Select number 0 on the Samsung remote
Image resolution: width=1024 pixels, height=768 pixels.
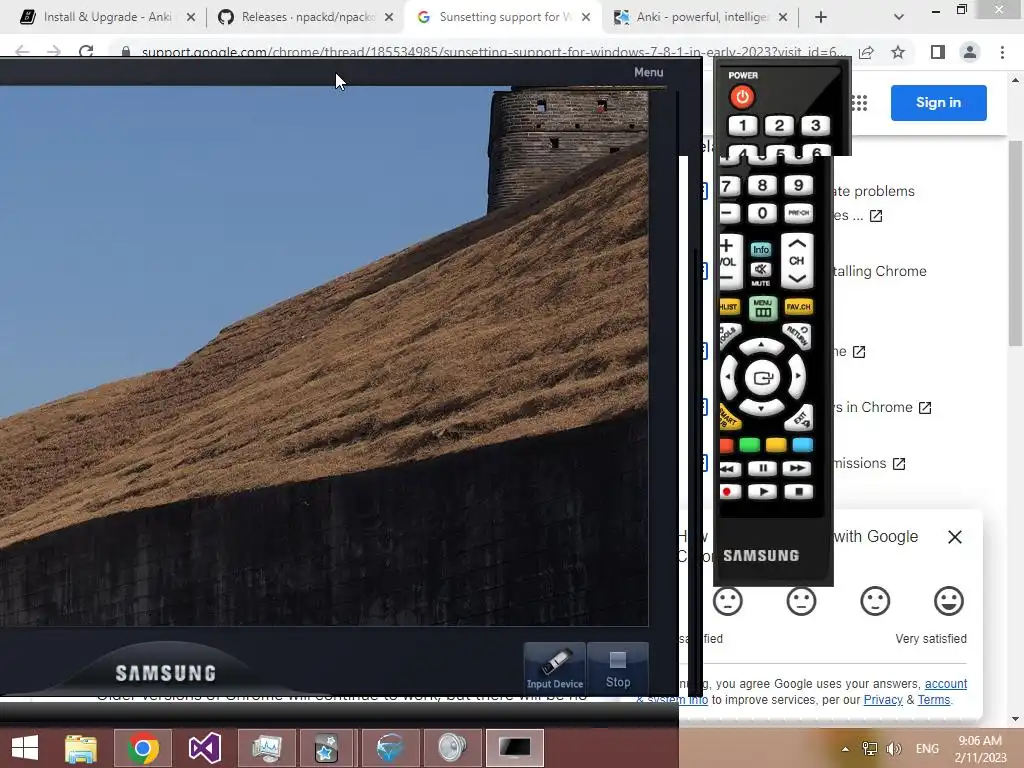(x=762, y=214)
